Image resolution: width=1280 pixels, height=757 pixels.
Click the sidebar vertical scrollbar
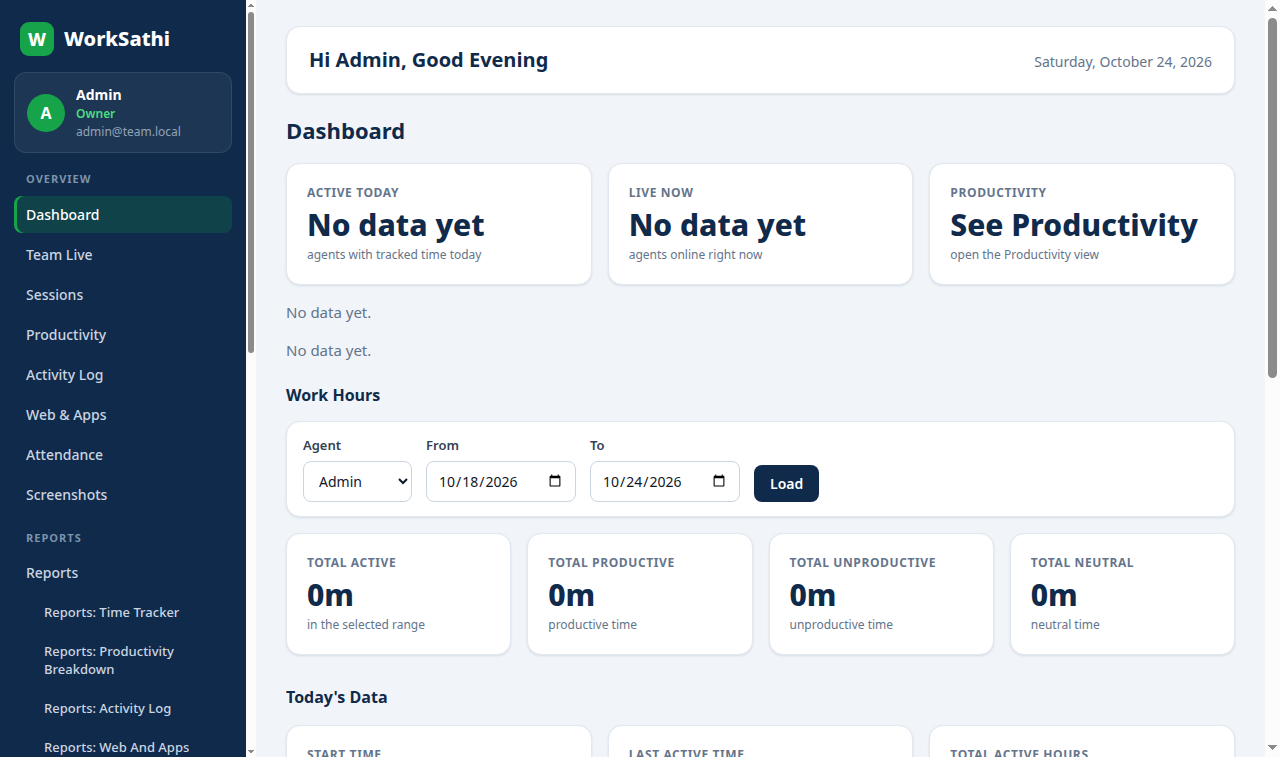[251, 180]
